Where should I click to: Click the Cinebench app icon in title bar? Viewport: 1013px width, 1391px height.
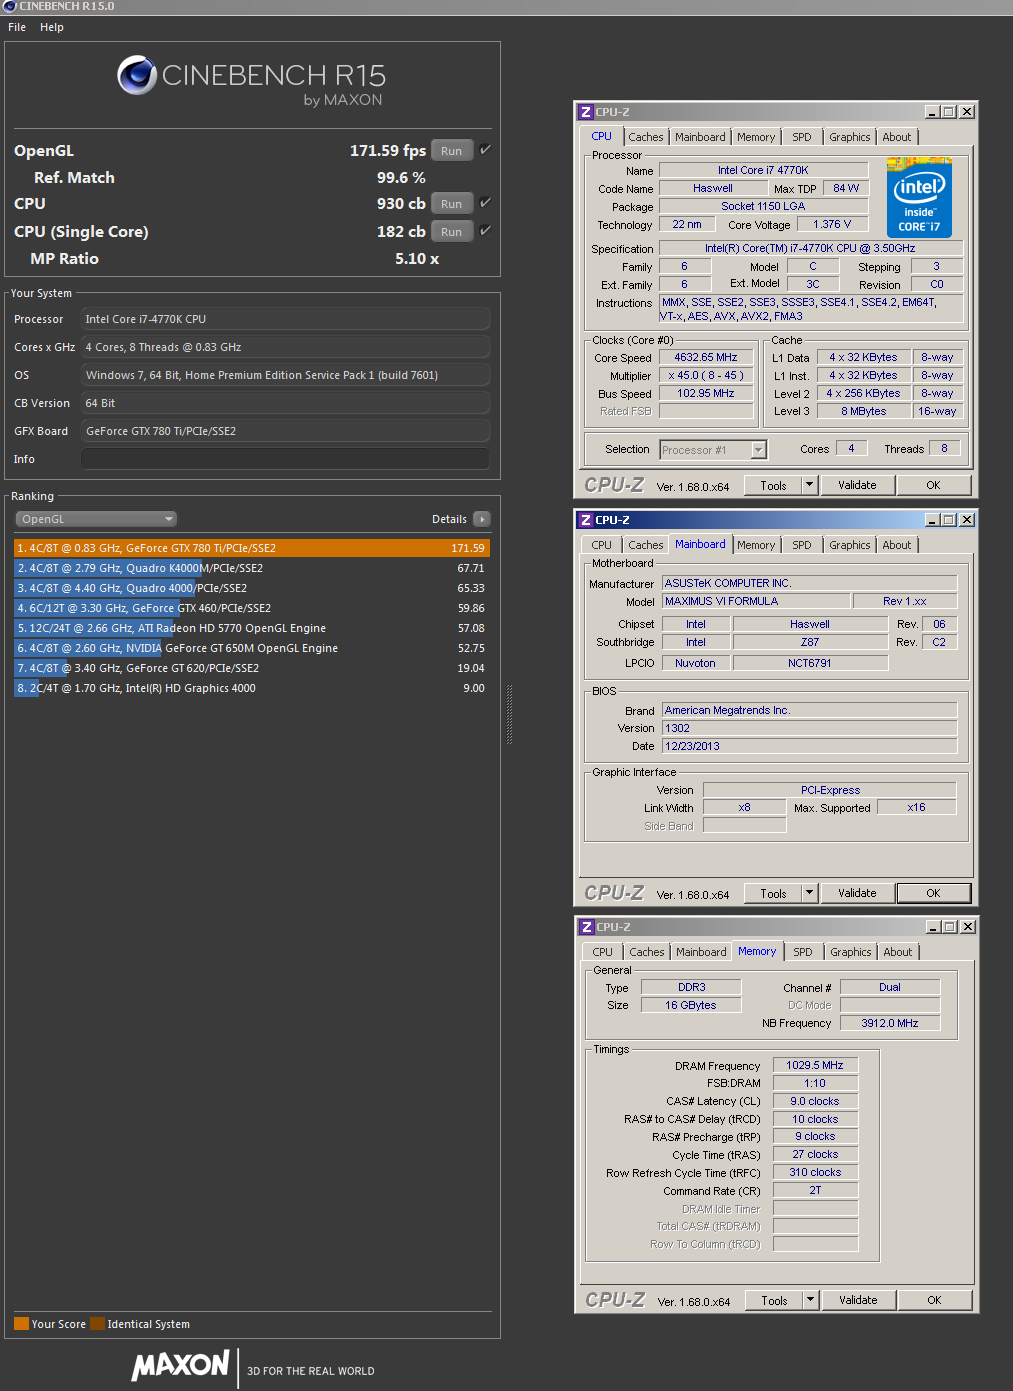coord(10,6)
